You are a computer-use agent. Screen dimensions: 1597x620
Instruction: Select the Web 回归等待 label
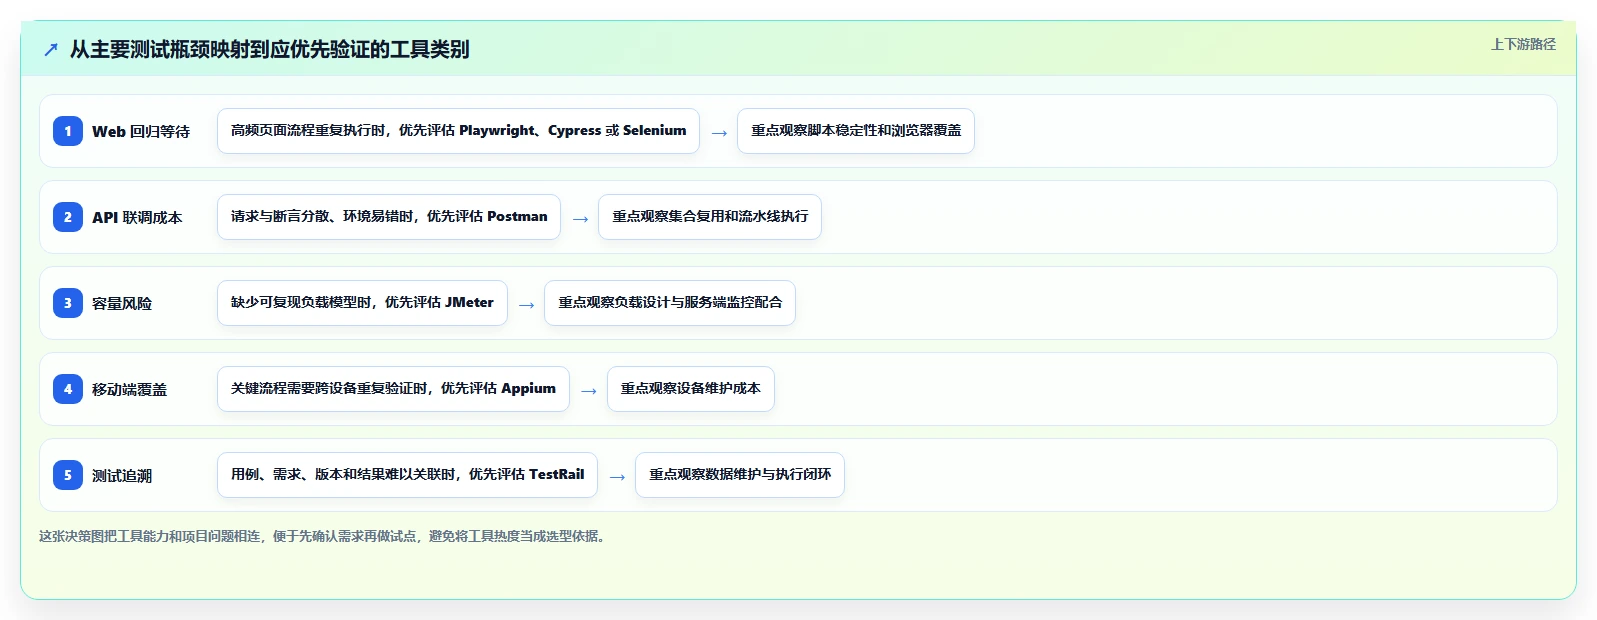pos(141,131)
